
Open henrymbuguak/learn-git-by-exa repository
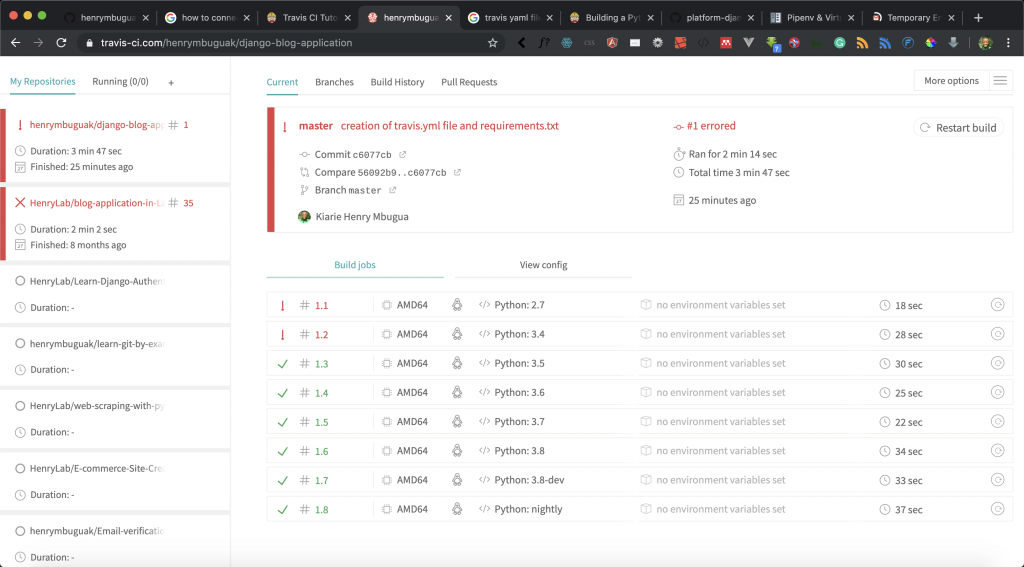[96, 344]
